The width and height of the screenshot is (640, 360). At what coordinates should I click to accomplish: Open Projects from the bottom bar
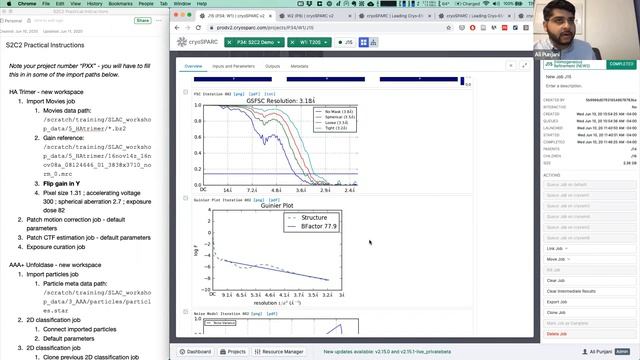click(233, 351)
